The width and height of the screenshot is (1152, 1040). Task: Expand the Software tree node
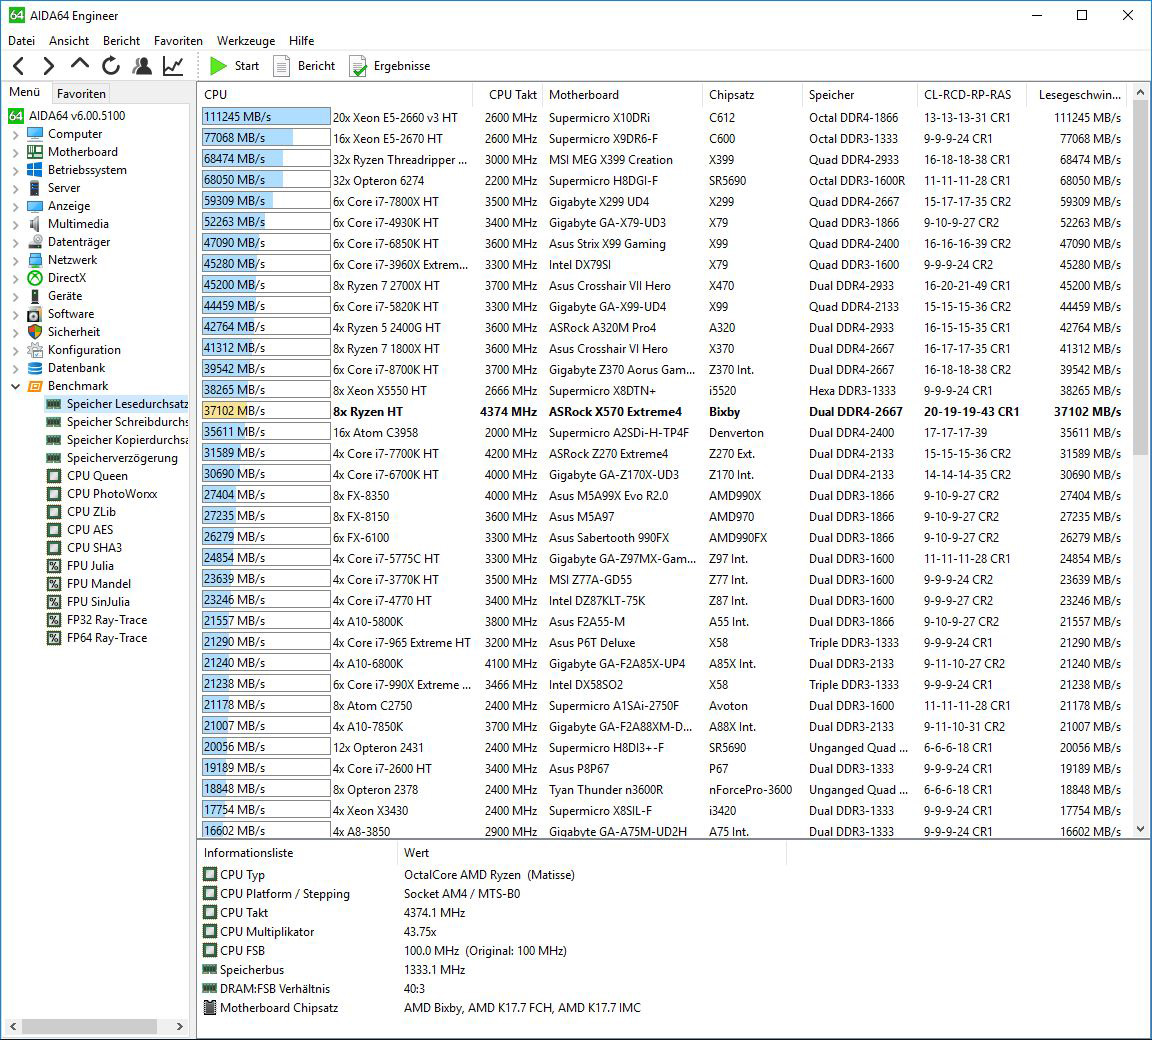(x=15, y=314)
